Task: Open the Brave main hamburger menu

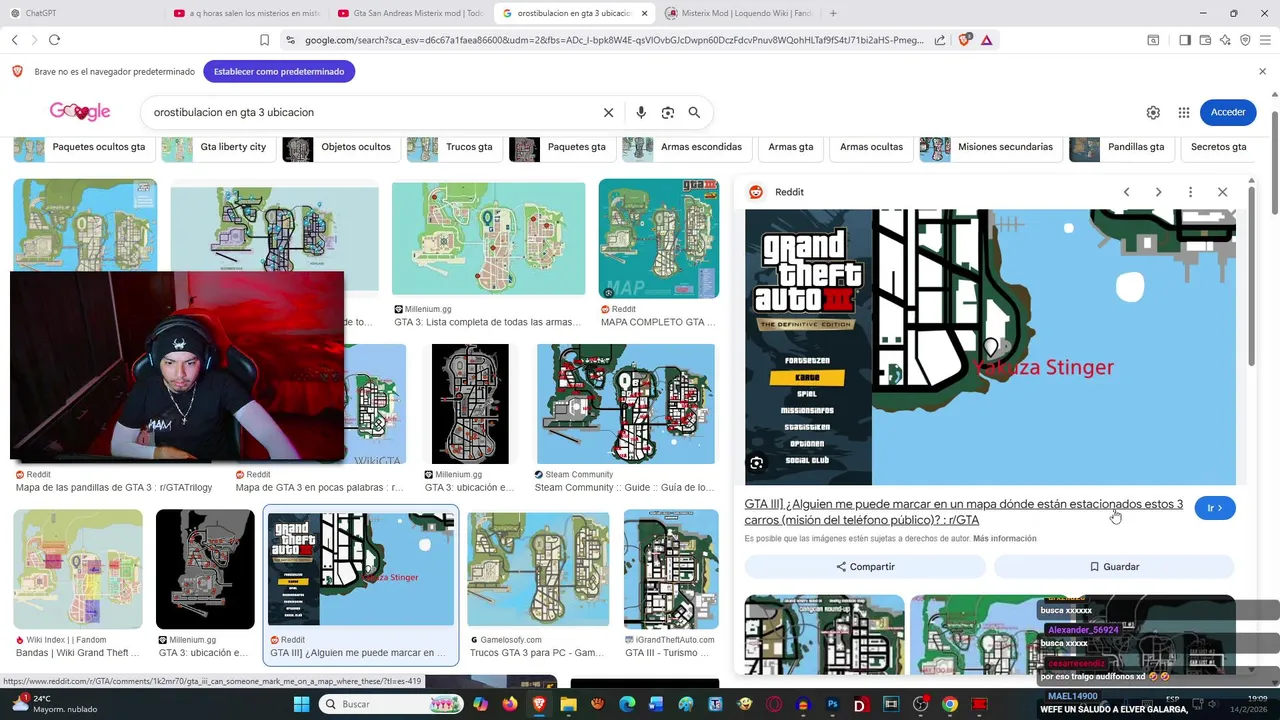Action: (x=1265, y=40)
